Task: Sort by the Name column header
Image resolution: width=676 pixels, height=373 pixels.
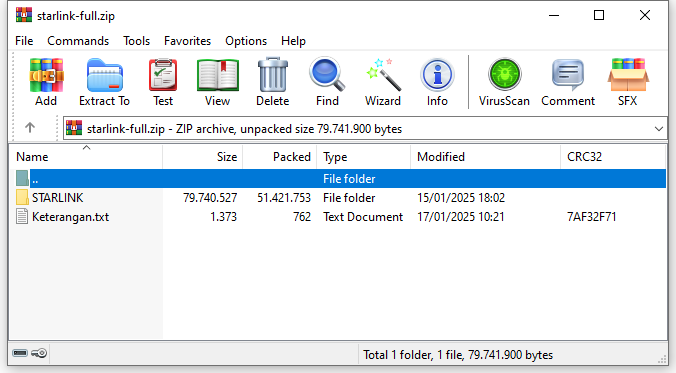Action: pos(86,157)
